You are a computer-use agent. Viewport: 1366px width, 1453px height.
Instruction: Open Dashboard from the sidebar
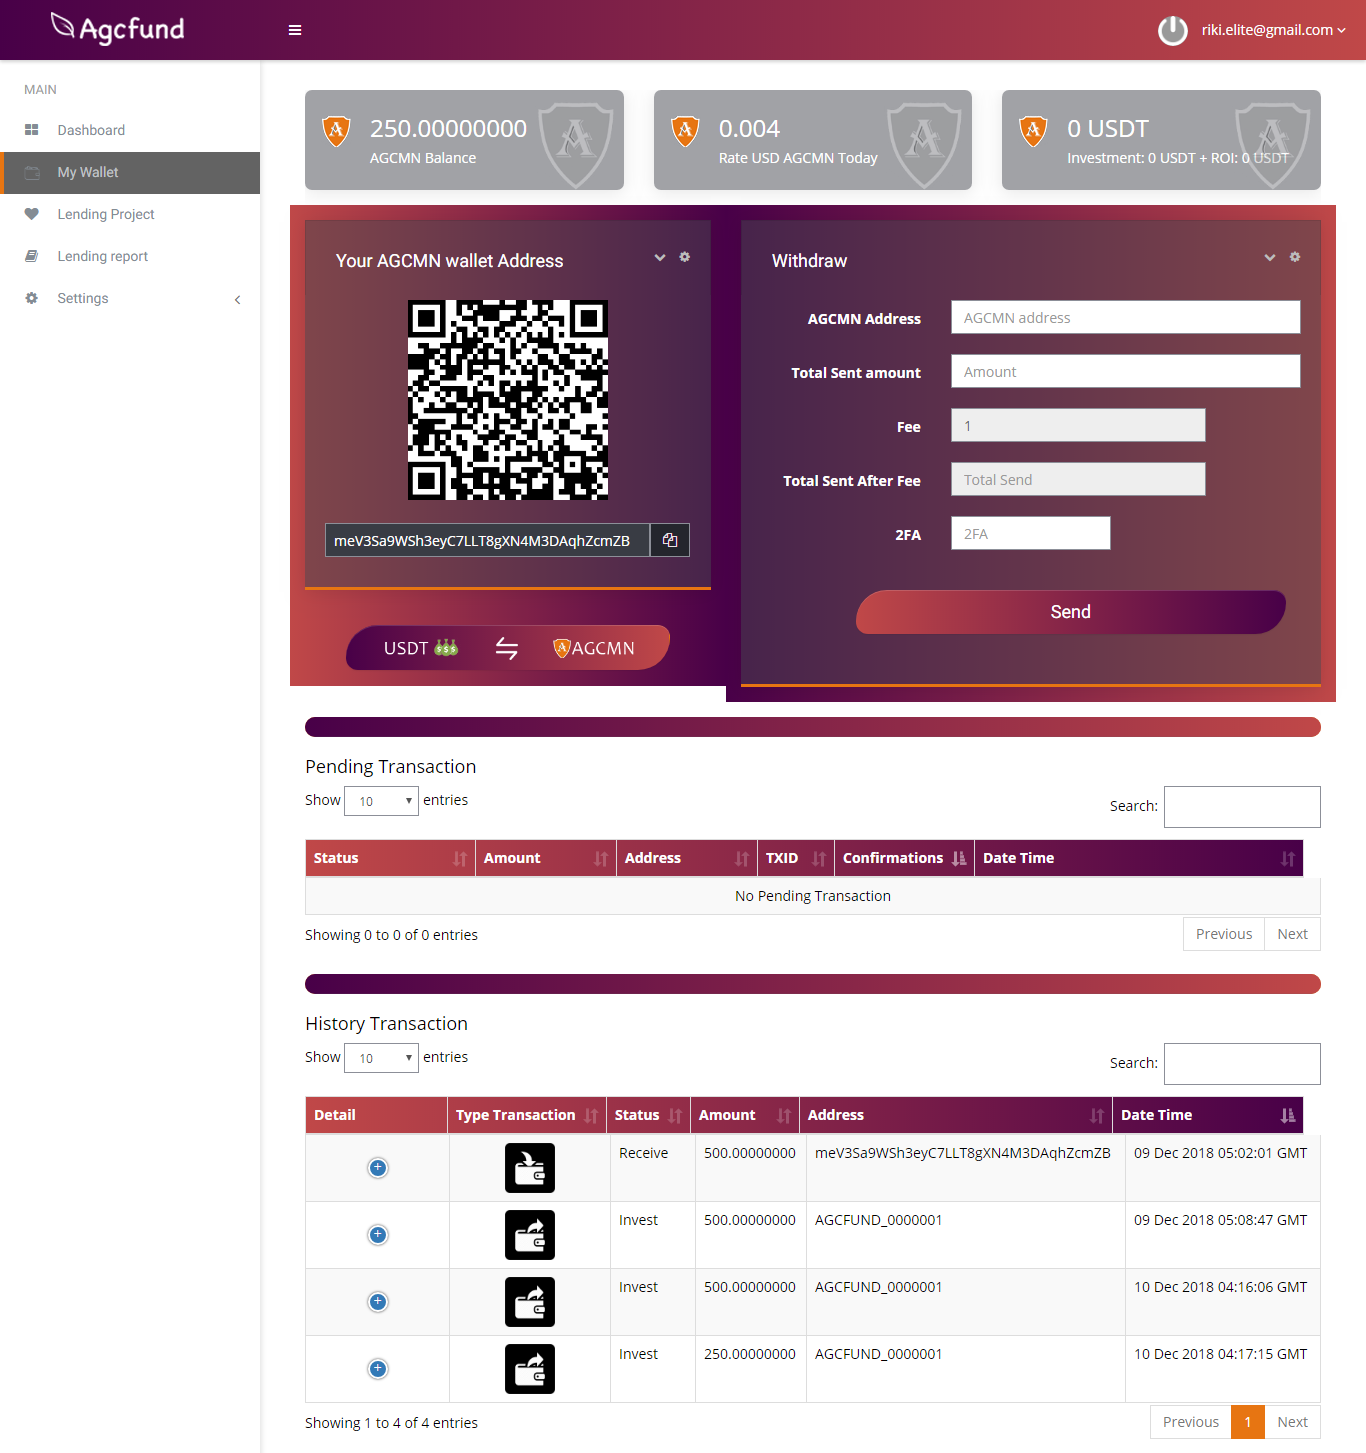click(91, 130)
